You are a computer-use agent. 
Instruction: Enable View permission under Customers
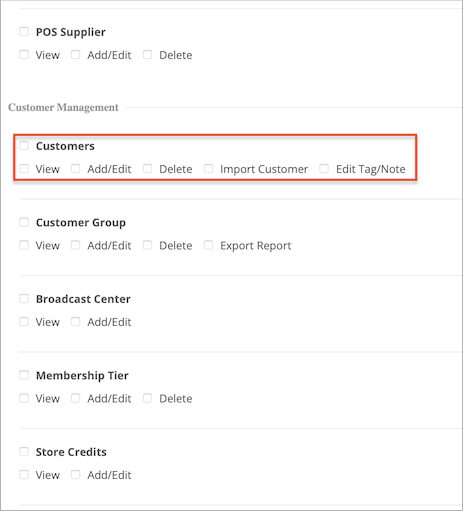coord(24,169)
